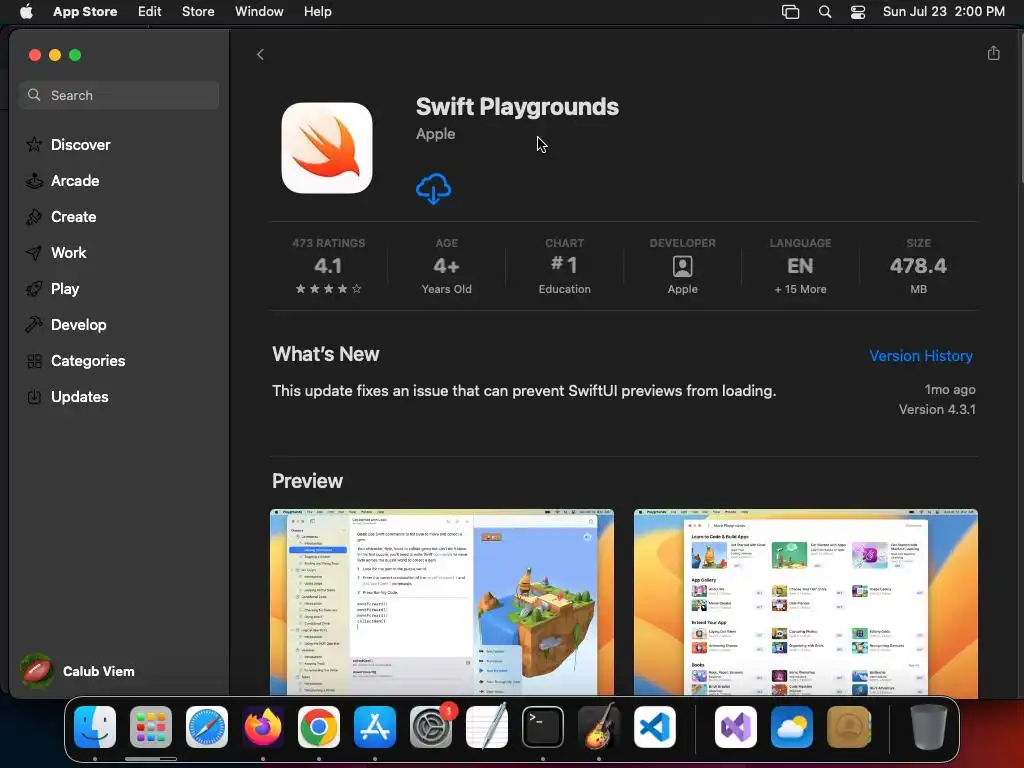This screenshot has height=768, width=1024.
Task: Launch GarageBand from the Dock
Action: click(599, 727)
